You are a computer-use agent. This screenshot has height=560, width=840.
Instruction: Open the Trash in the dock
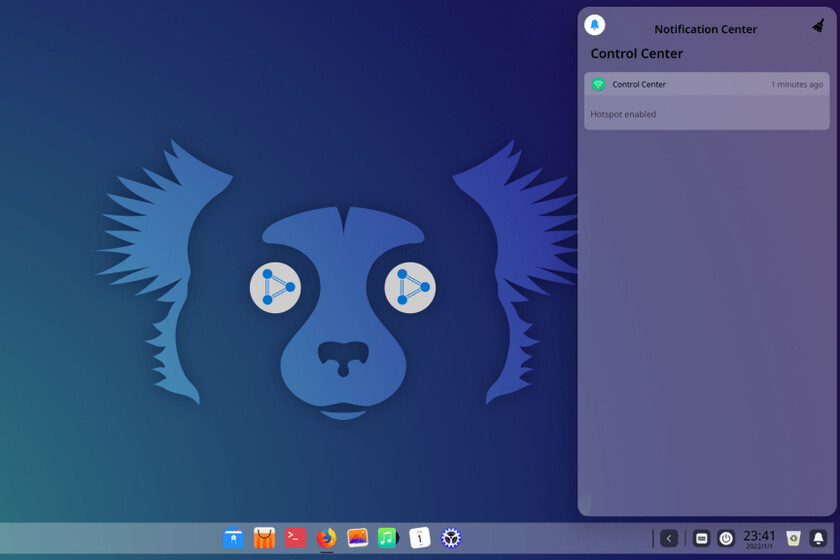(793, 538)
